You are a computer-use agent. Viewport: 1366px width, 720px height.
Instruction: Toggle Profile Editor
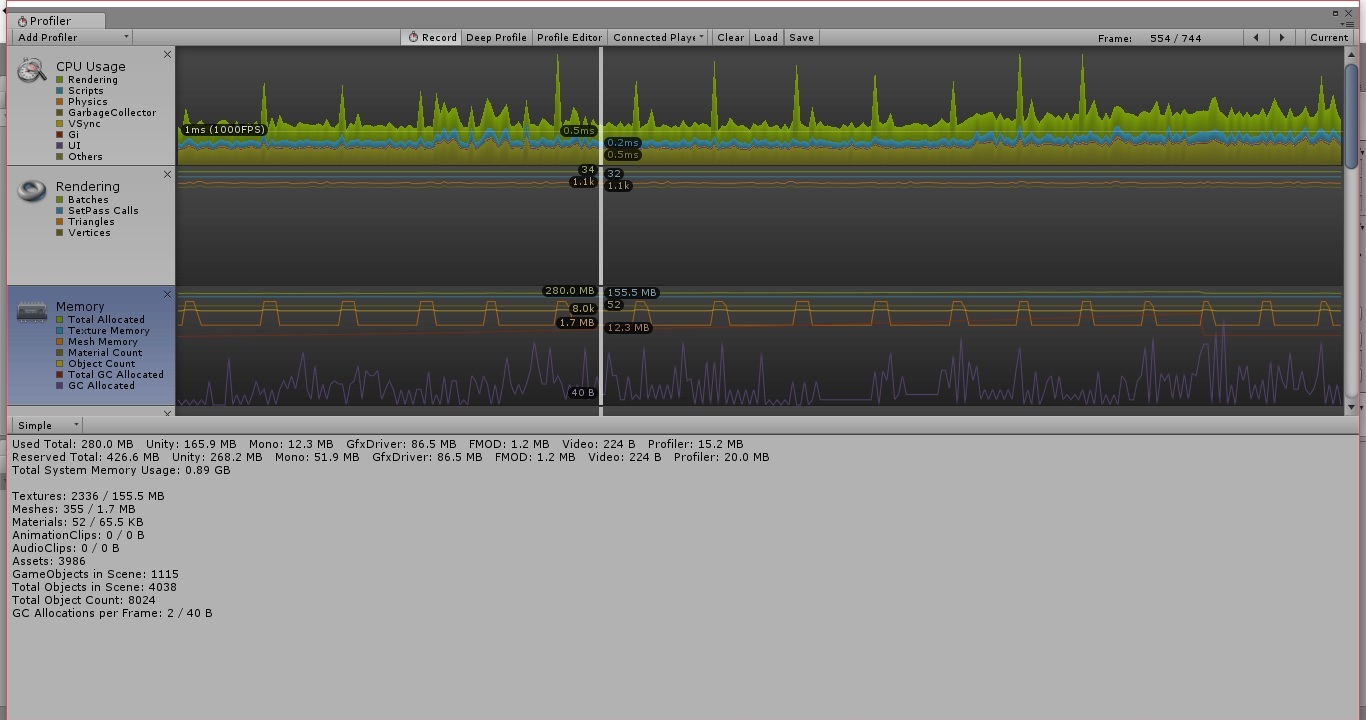(569, 38)
